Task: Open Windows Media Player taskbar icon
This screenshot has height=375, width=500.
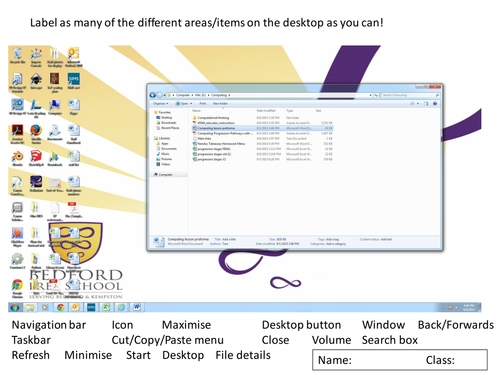Action: 45,307
